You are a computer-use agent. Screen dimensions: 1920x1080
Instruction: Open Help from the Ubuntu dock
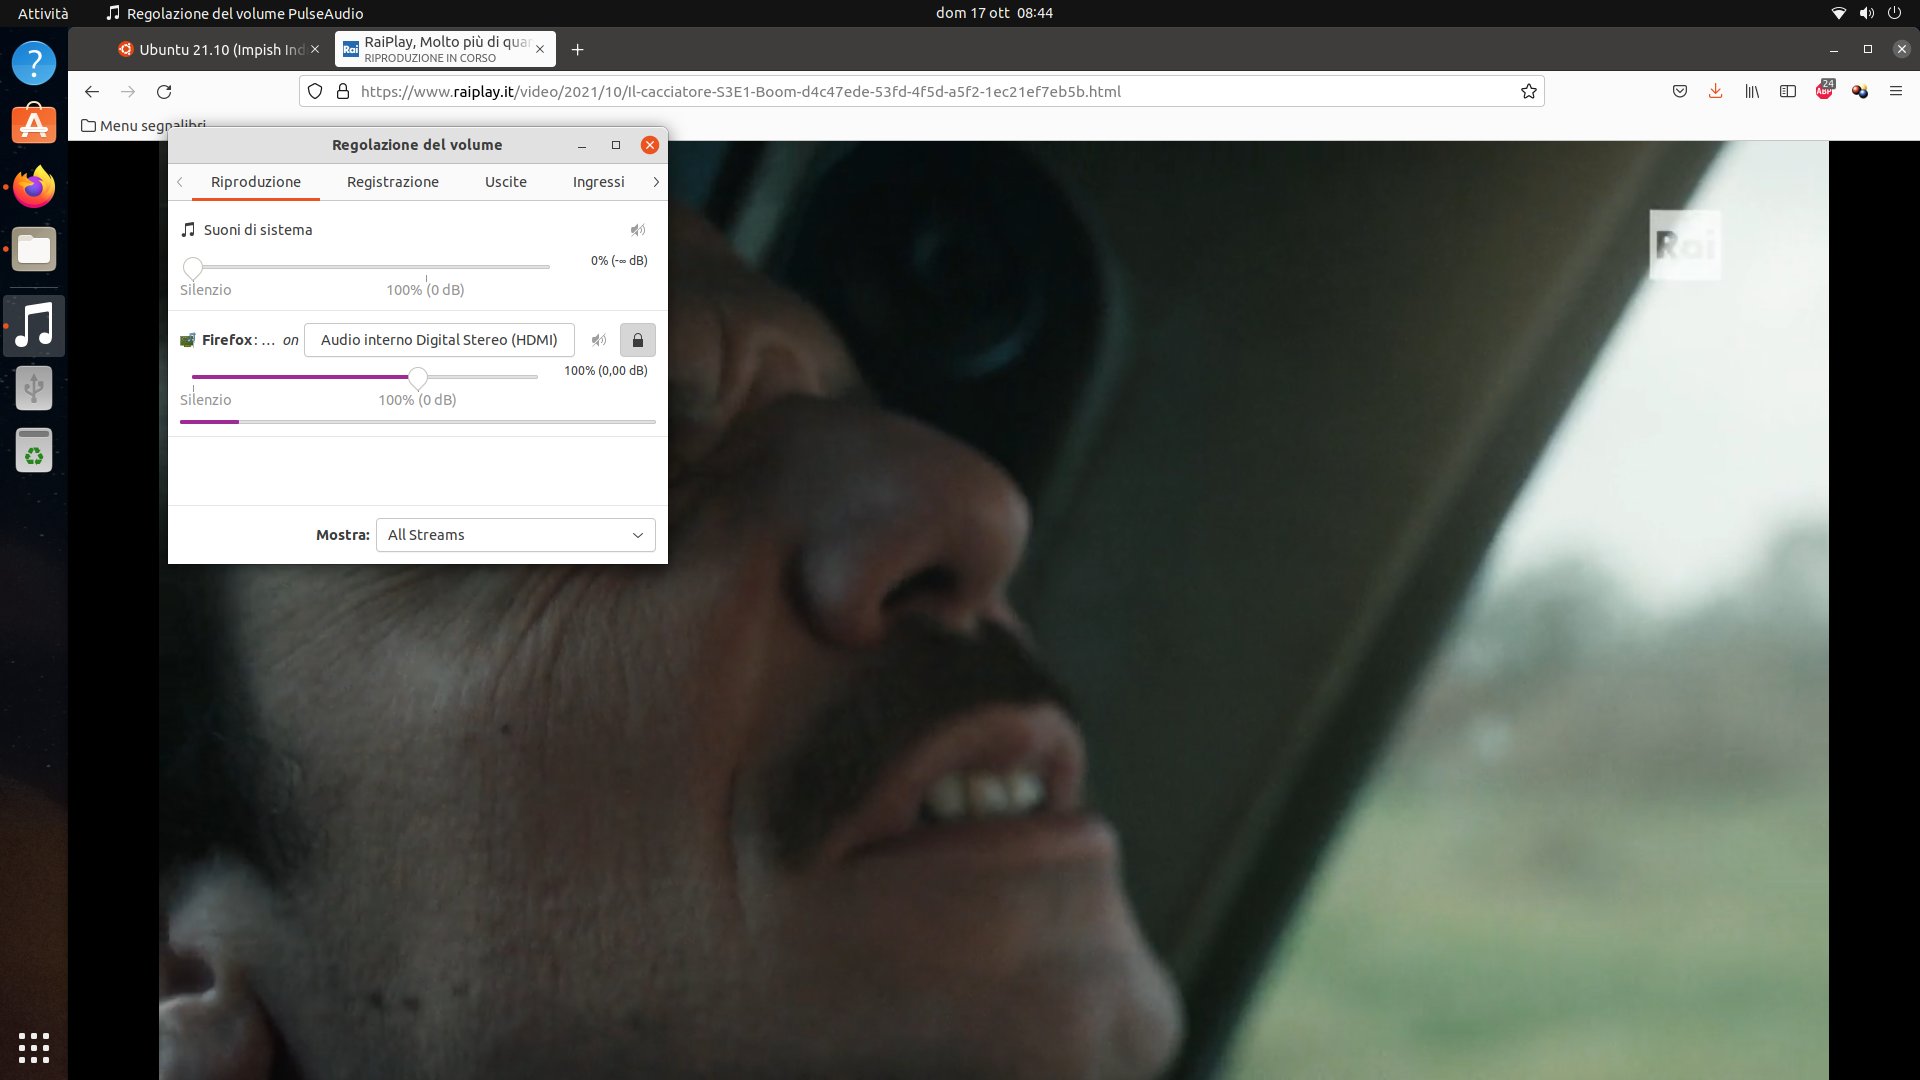point(34,63)
